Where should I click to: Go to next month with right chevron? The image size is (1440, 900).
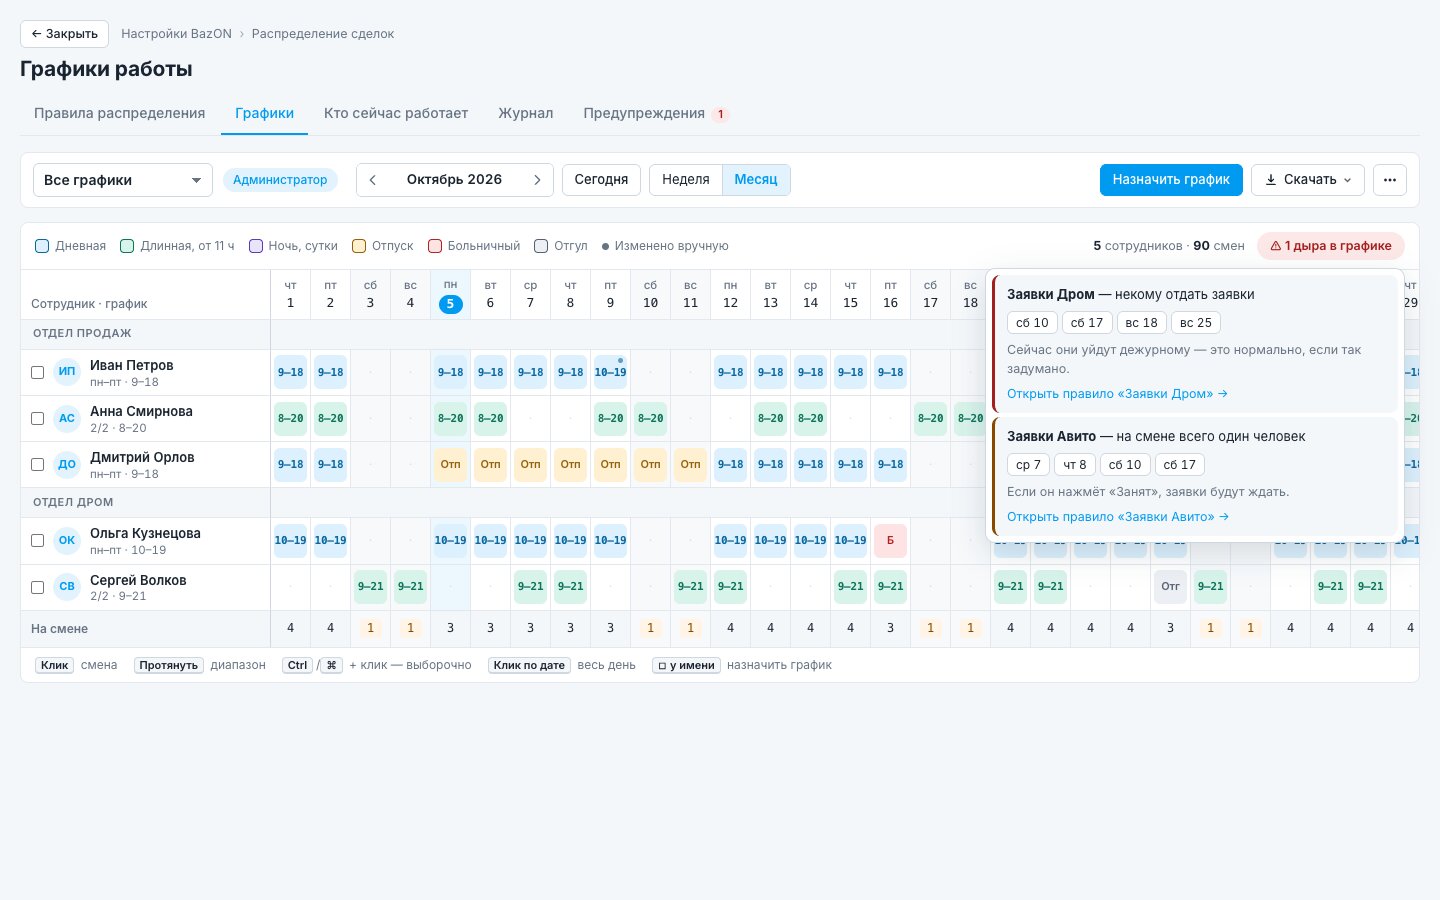click(x=537, y=180)
